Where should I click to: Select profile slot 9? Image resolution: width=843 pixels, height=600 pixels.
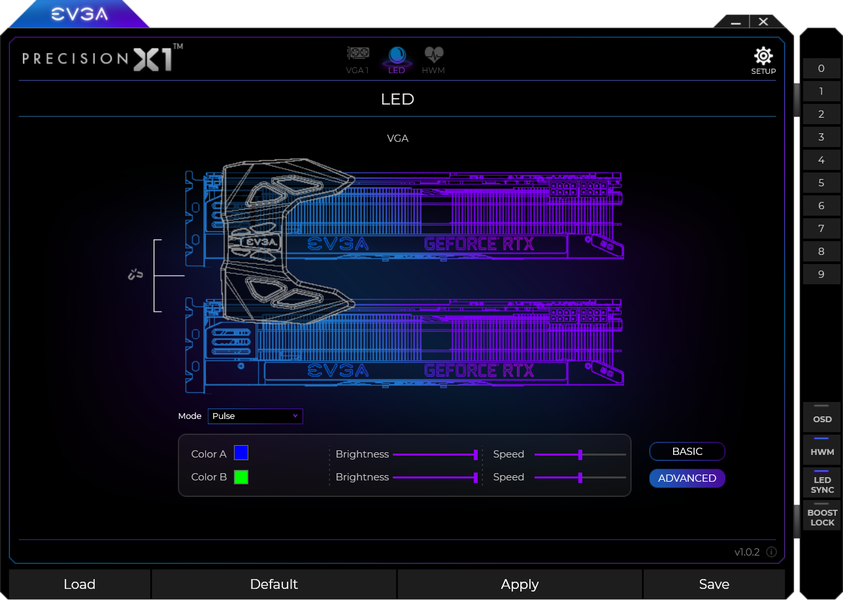coord(821,274)
